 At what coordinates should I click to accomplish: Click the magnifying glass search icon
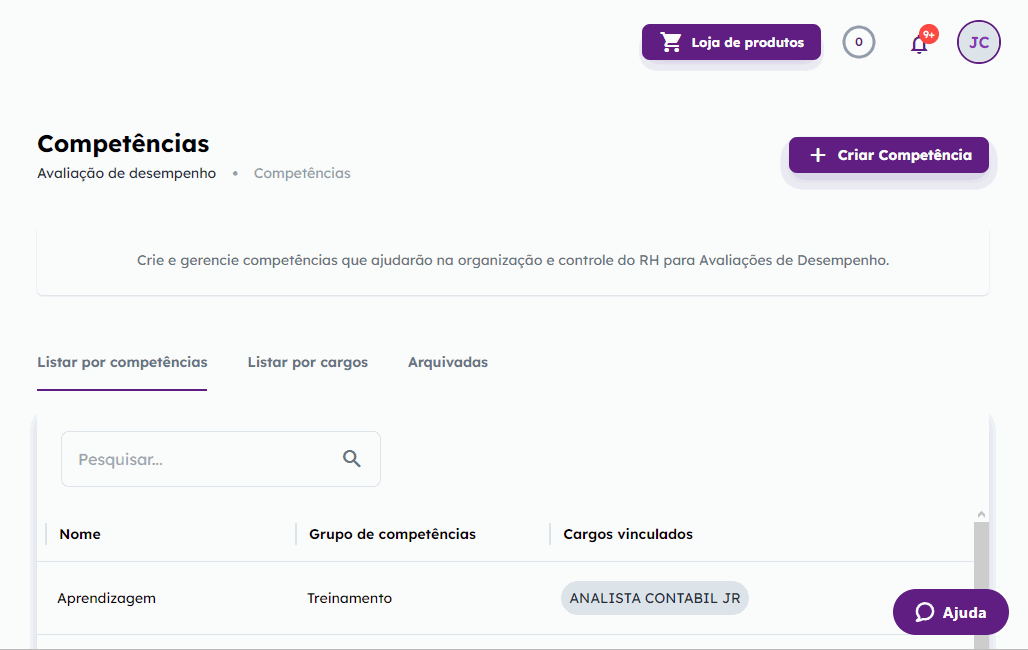pos(352,458)
